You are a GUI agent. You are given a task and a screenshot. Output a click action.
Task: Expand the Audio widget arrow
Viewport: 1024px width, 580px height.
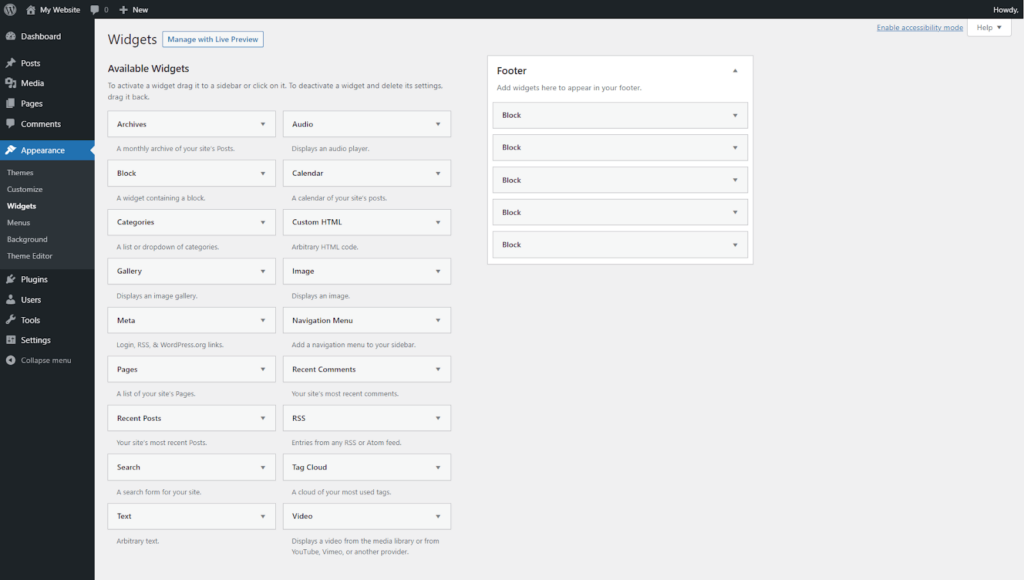point(438,124)
